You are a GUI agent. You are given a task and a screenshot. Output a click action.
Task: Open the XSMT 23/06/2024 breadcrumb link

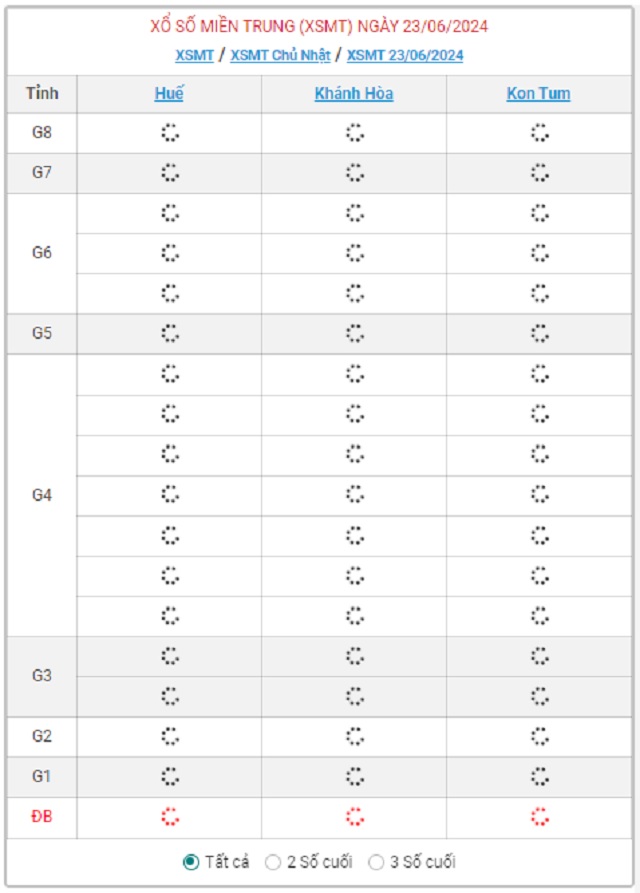tap(405, 55)
